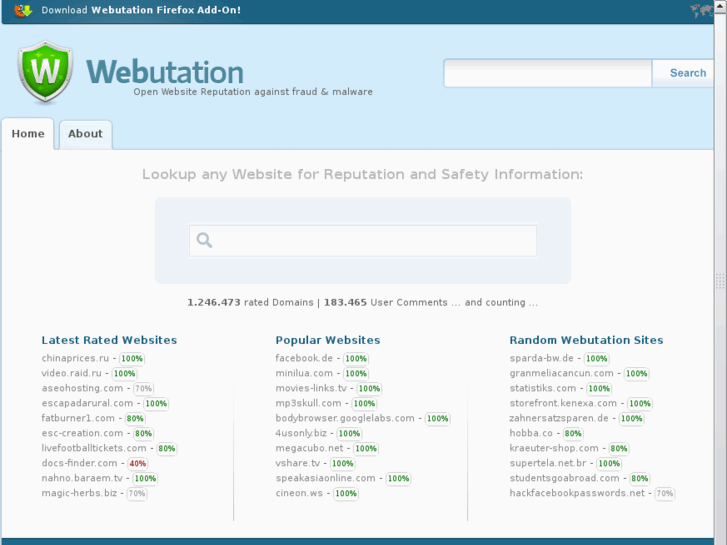Open cineon.ws link

(x=299, y=493)
